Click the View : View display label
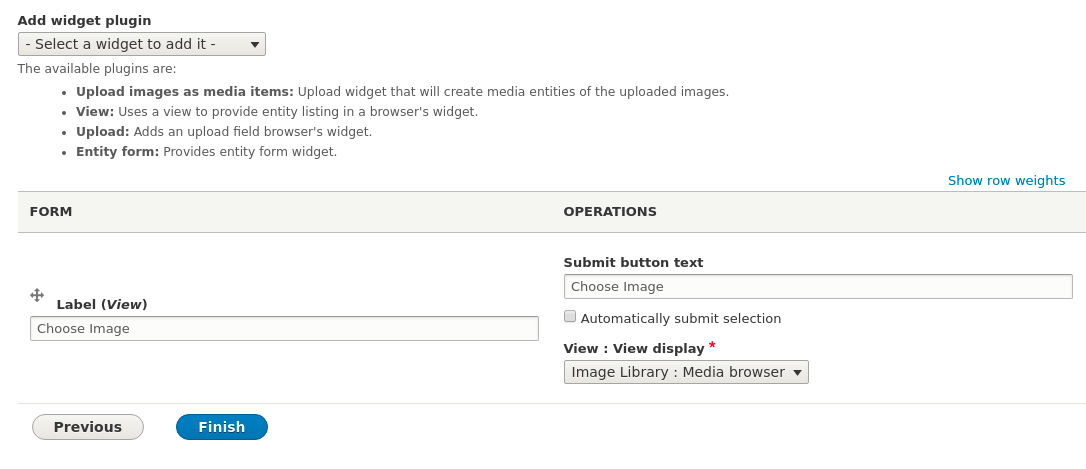Screen dimensions: 1086x469 [x=634, y=348]
